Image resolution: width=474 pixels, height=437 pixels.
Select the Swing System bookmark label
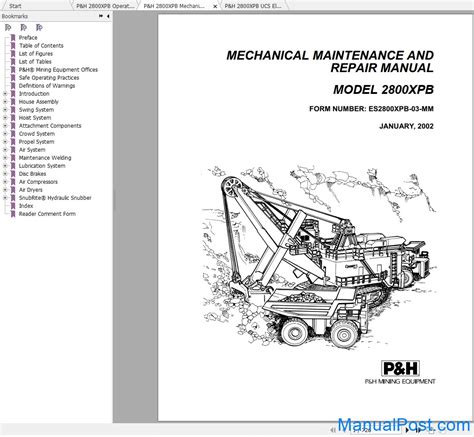pos(36,110)
